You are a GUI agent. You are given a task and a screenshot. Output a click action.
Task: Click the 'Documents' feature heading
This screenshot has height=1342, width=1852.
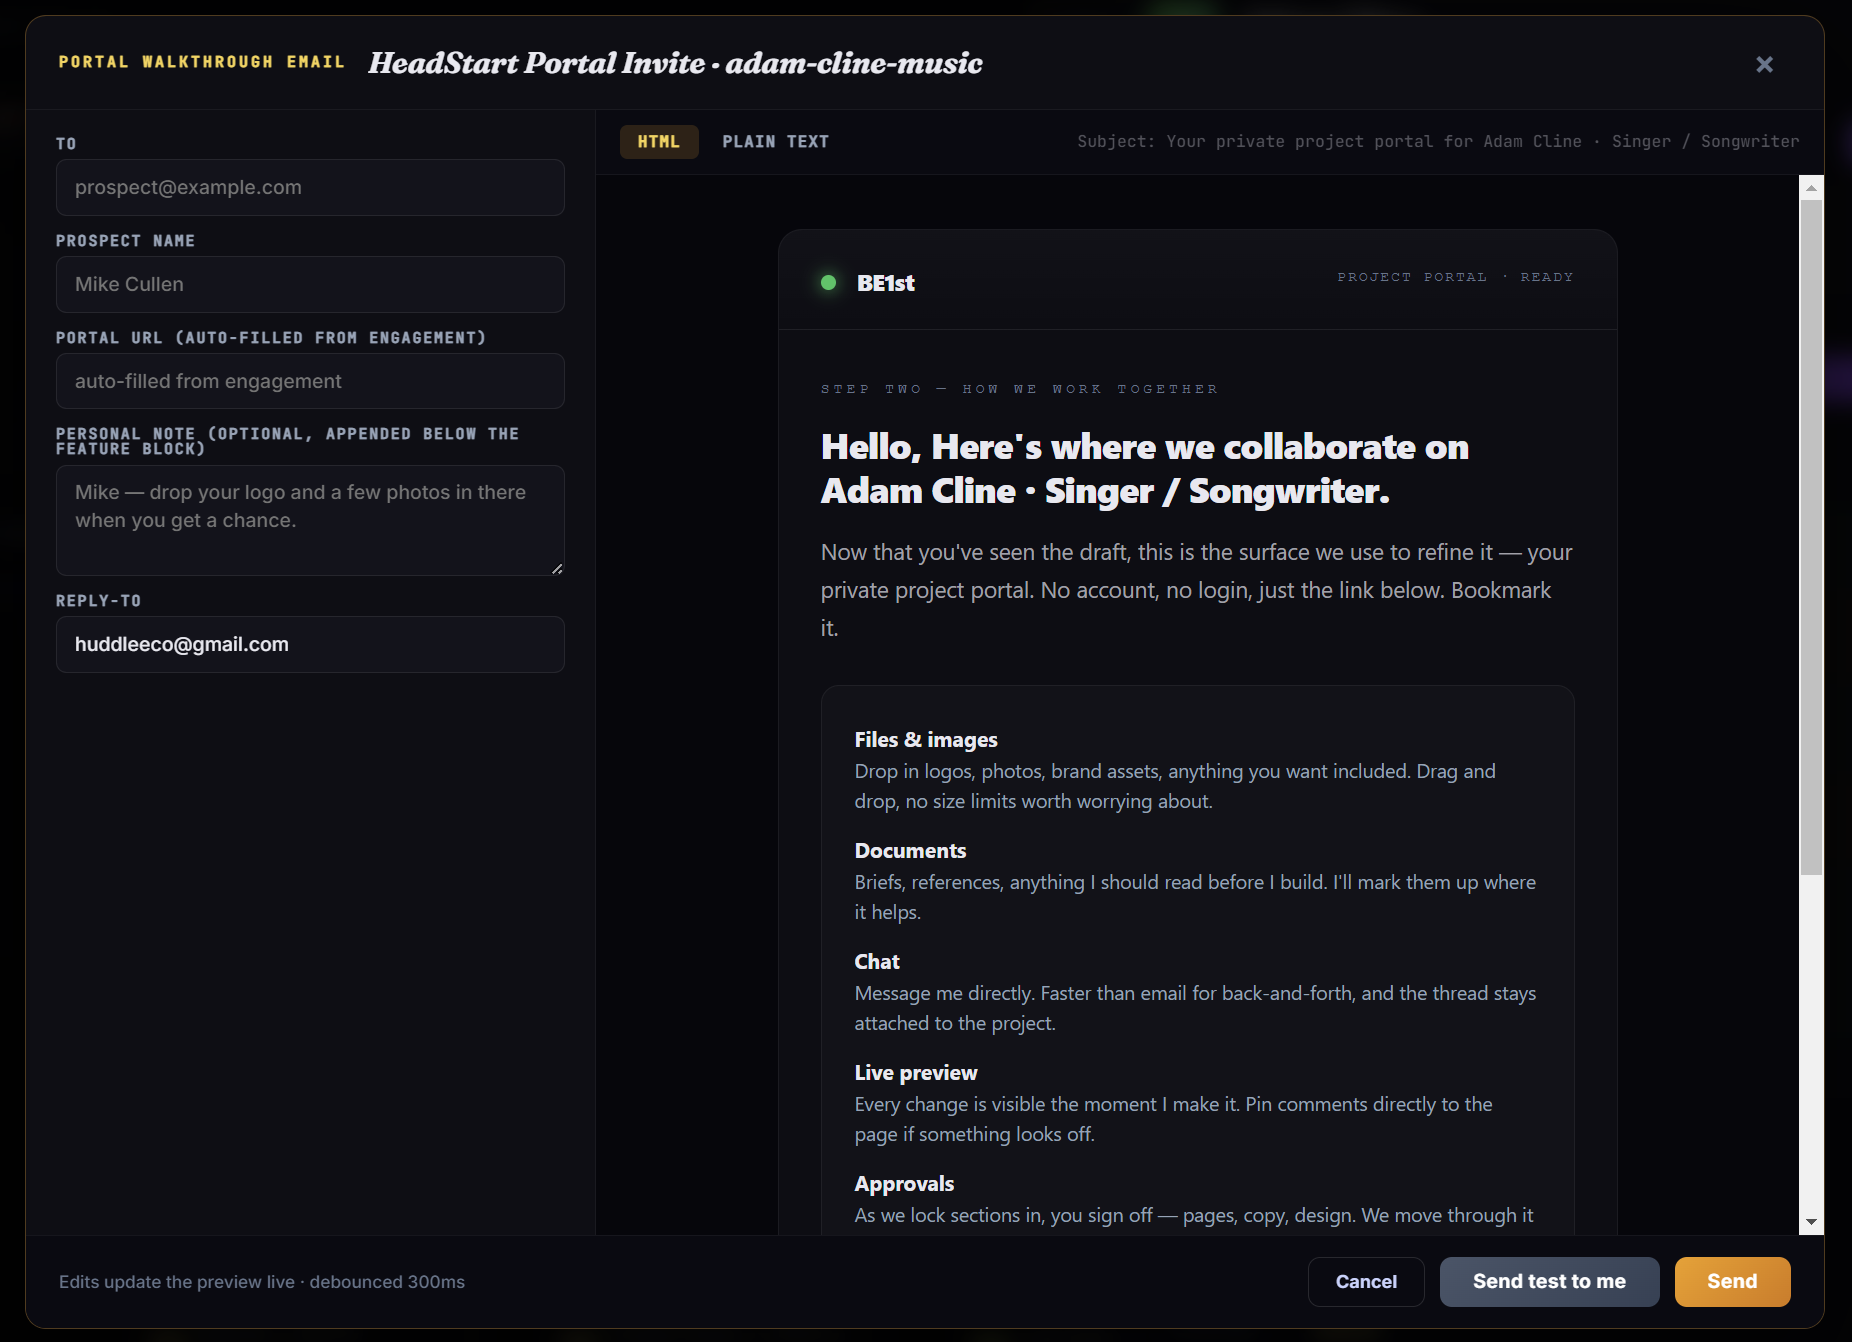point(910,851)
